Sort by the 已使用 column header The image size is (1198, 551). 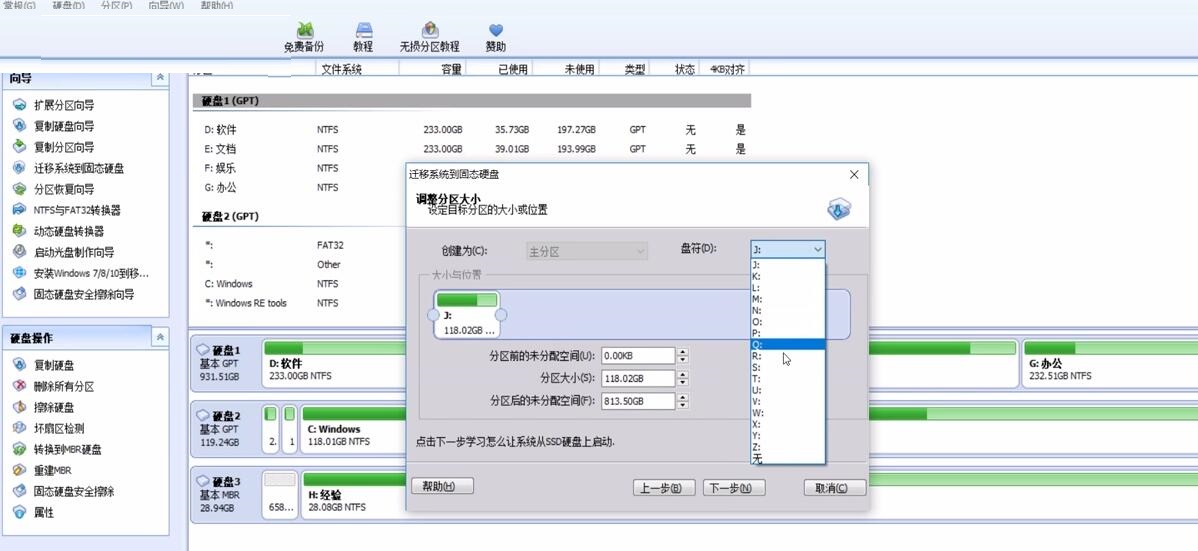click(x=499, y=69)
